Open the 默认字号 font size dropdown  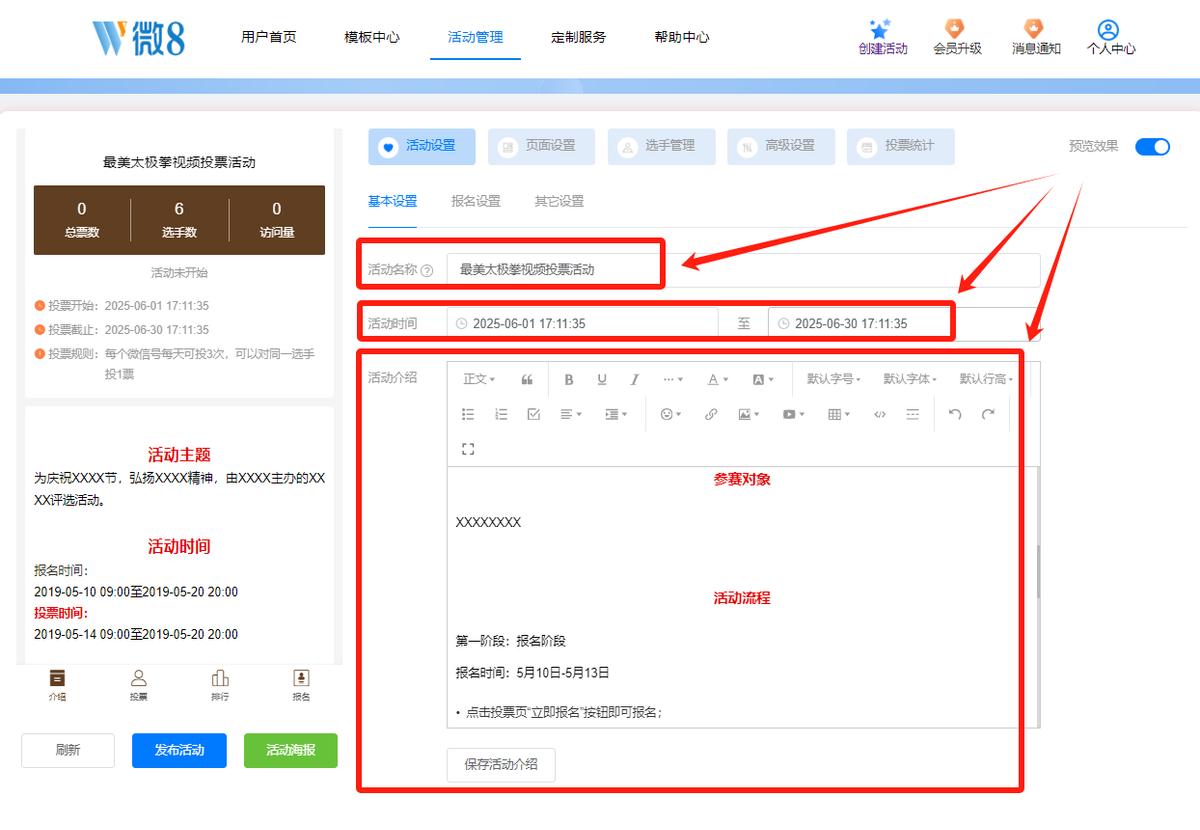coord(834,380)
